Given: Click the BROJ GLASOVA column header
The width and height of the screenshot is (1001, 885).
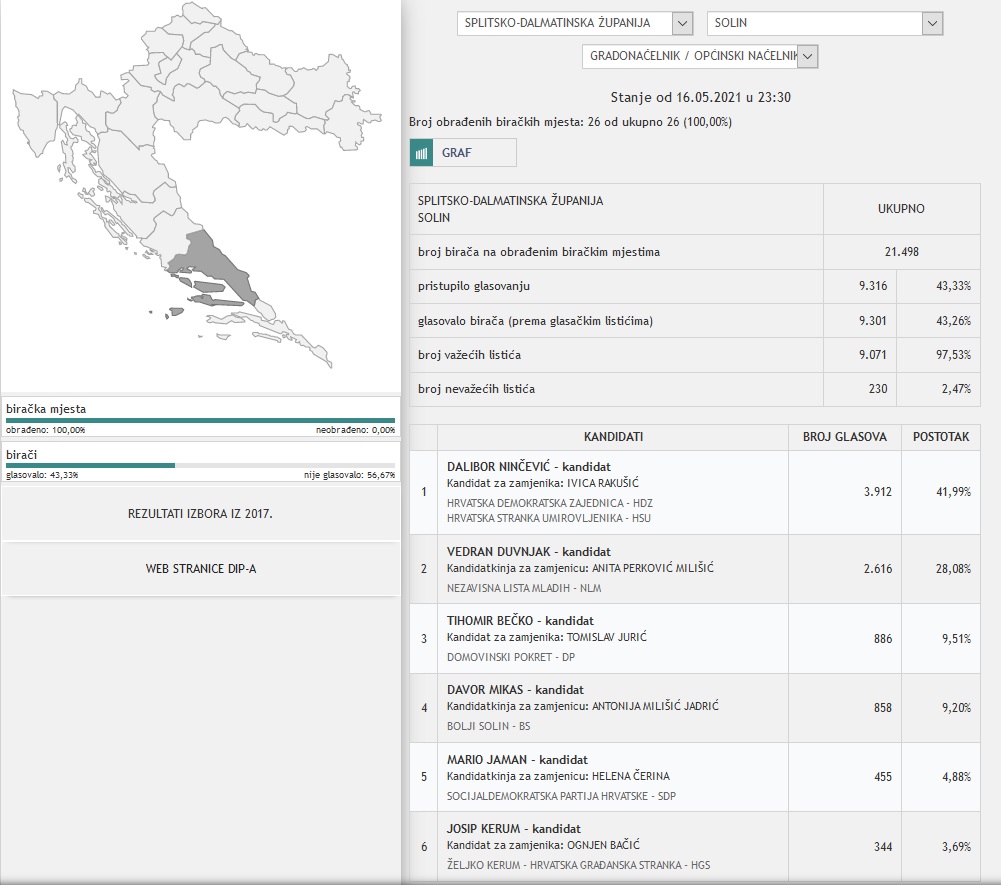Looking at the screenshot, I should pos(844,437).
